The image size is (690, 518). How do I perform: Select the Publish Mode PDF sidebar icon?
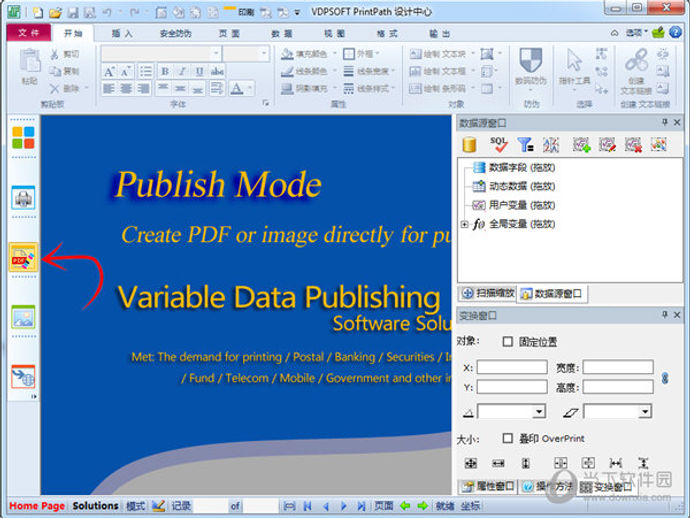point(23,257)
